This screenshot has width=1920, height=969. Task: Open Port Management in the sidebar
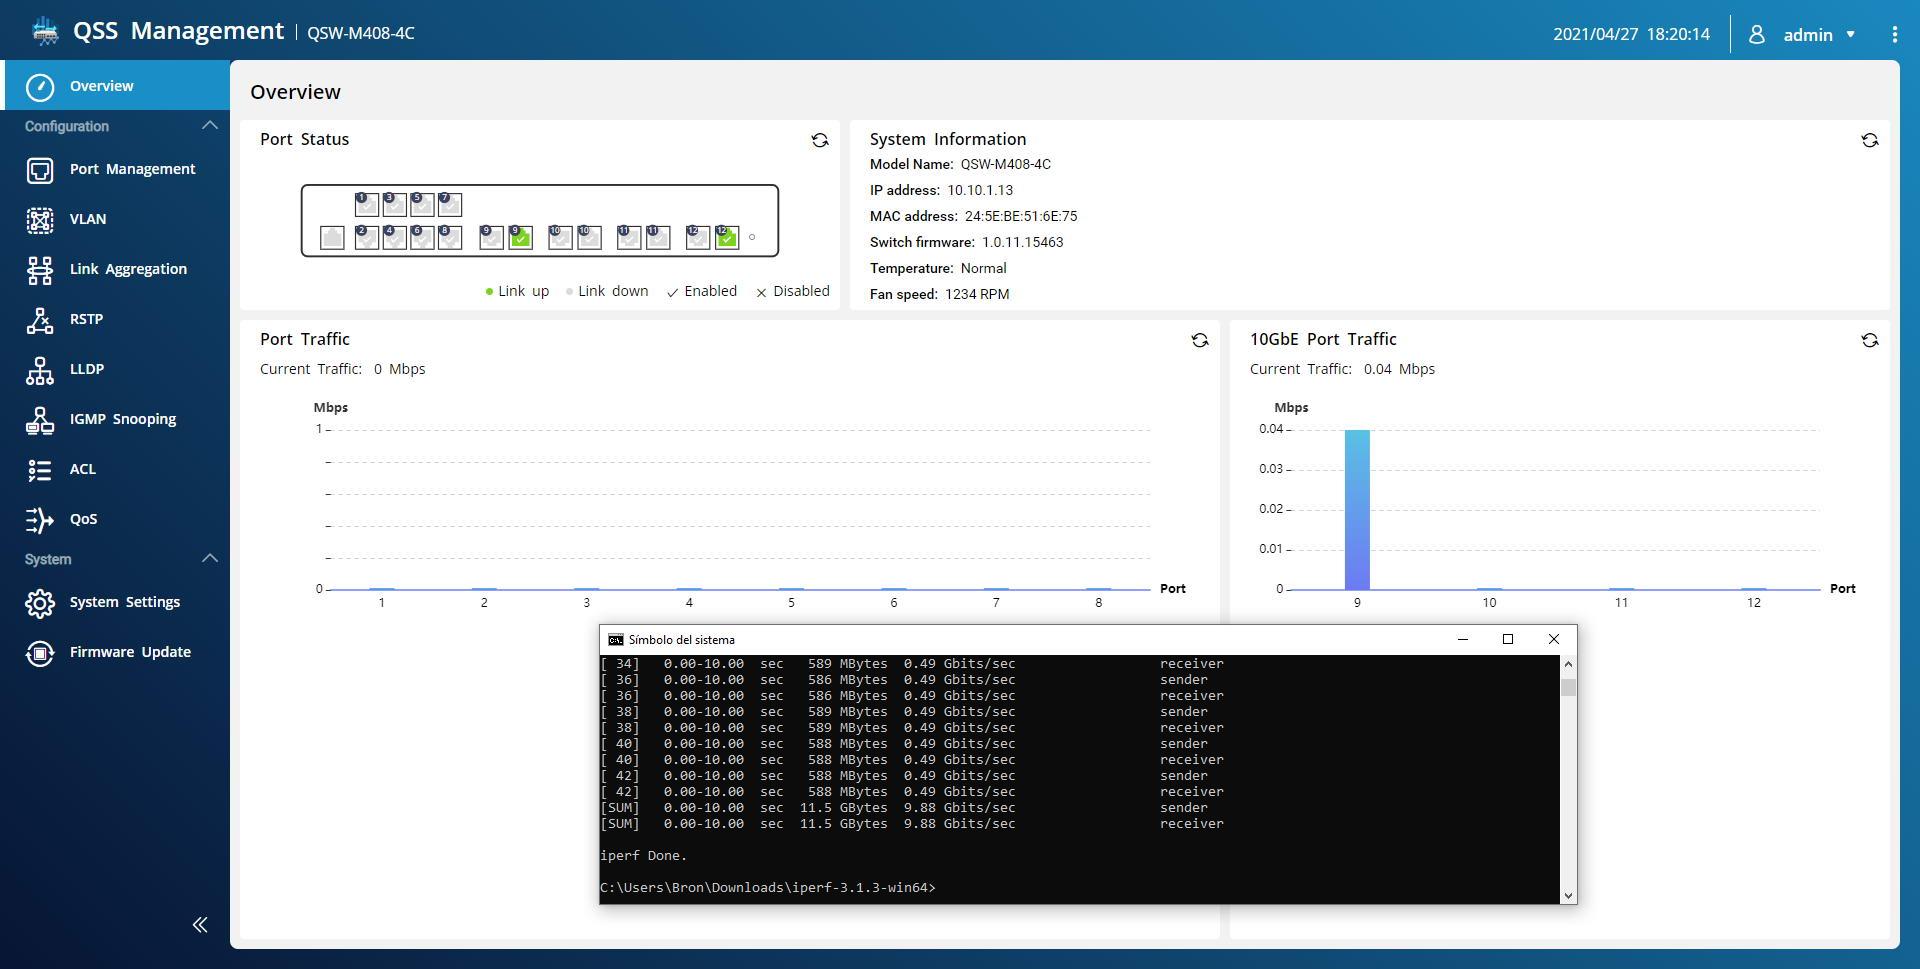(x=115, y=169)
